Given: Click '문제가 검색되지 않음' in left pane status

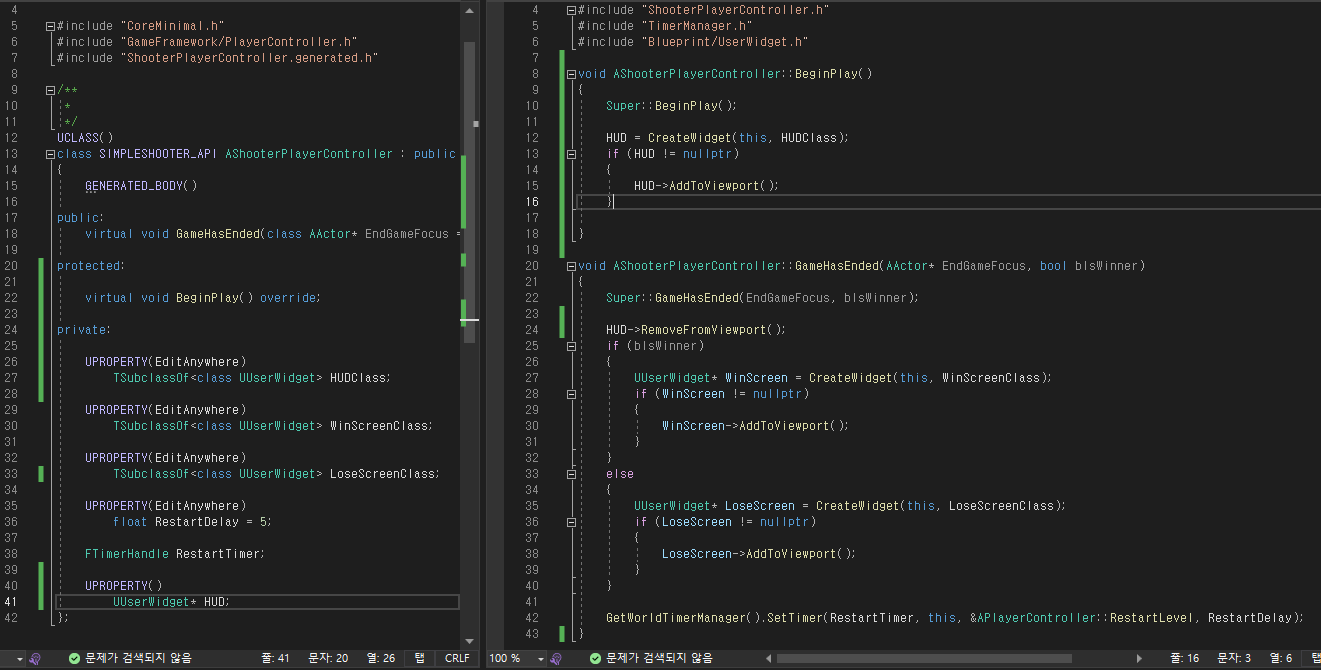Looking at the screenshot, I should [x=138, y=658].
